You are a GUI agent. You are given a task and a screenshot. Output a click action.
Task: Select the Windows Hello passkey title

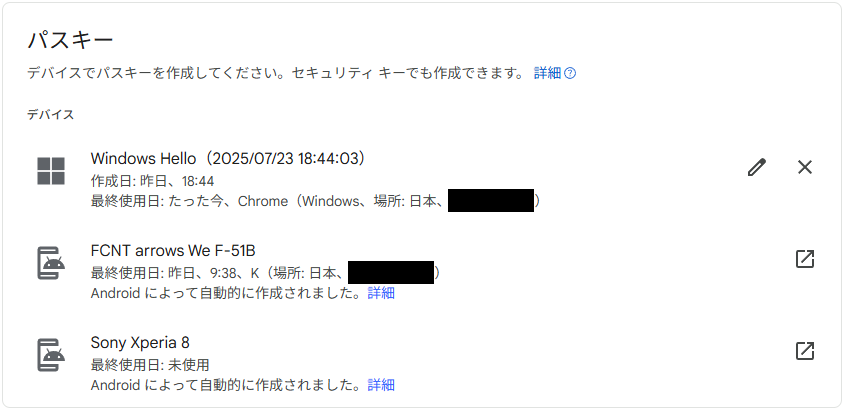(x=228, y=159)
